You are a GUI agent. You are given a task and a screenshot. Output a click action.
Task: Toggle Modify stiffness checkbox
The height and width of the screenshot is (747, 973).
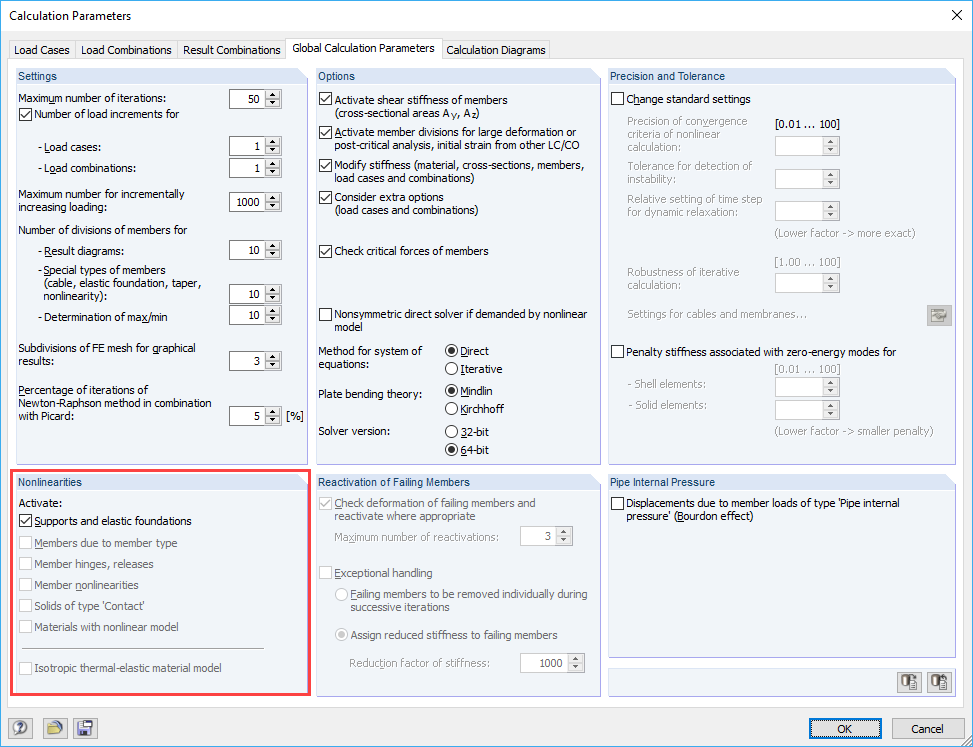[x=325, y=165]
